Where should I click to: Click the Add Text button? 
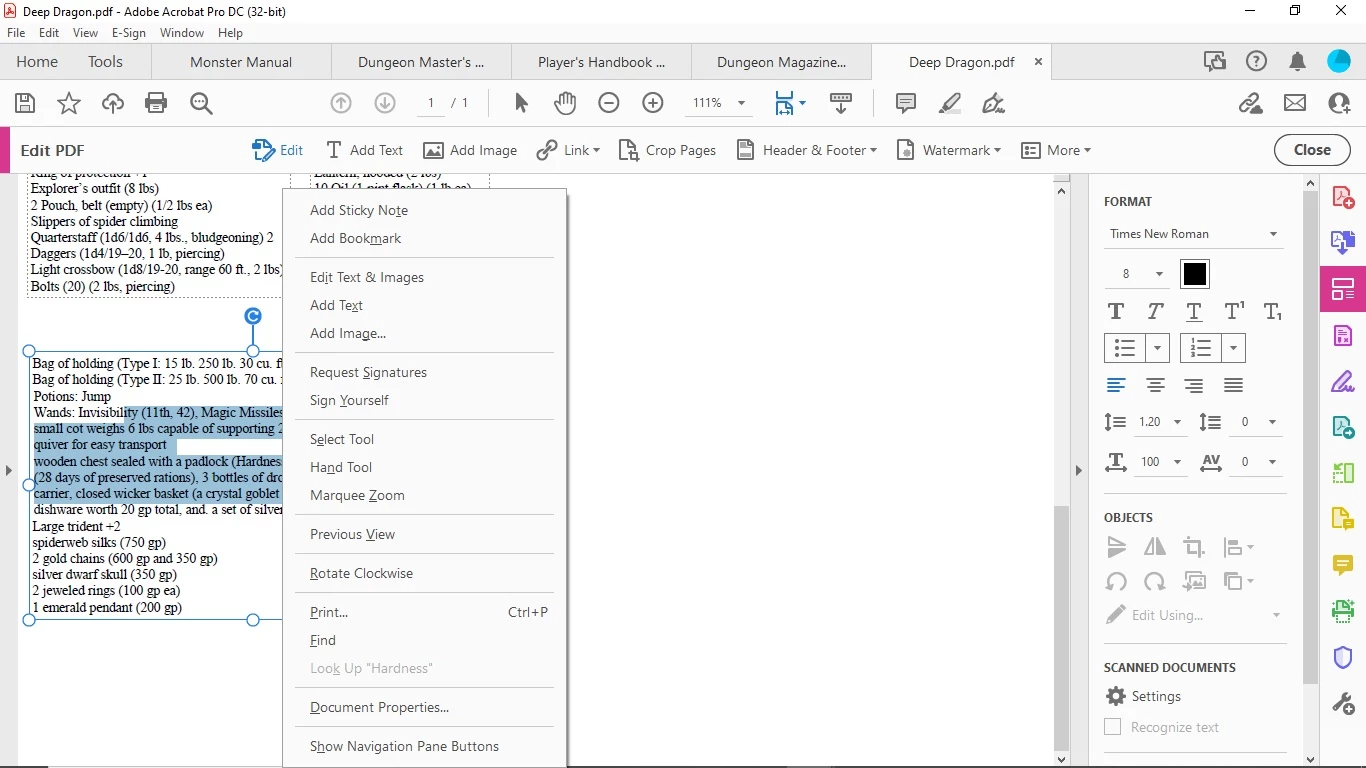[x=364, y=150]
